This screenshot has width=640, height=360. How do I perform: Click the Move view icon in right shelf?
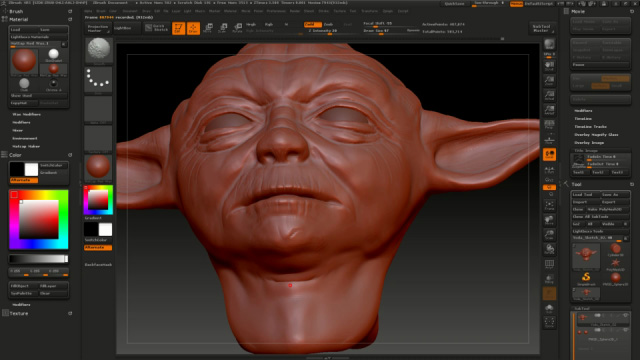click(549, 220)
